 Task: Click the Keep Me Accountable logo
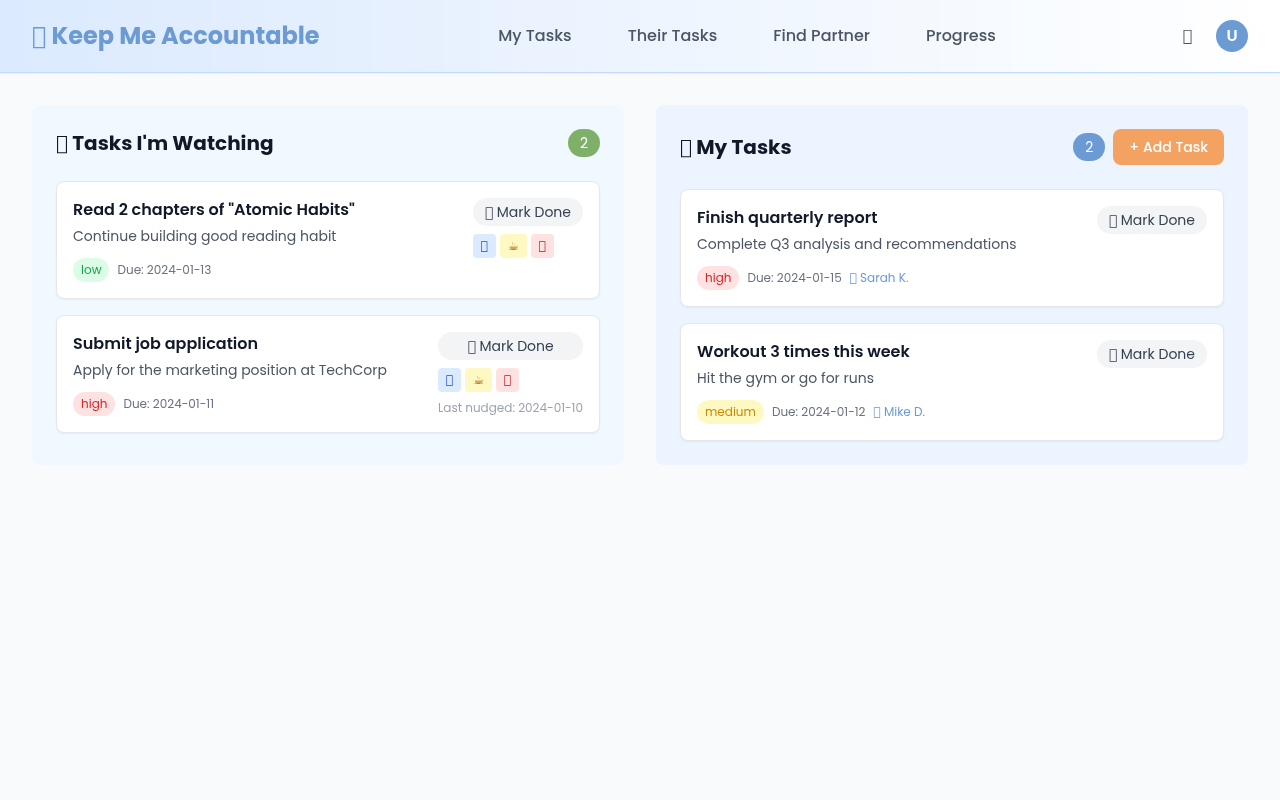175,36
